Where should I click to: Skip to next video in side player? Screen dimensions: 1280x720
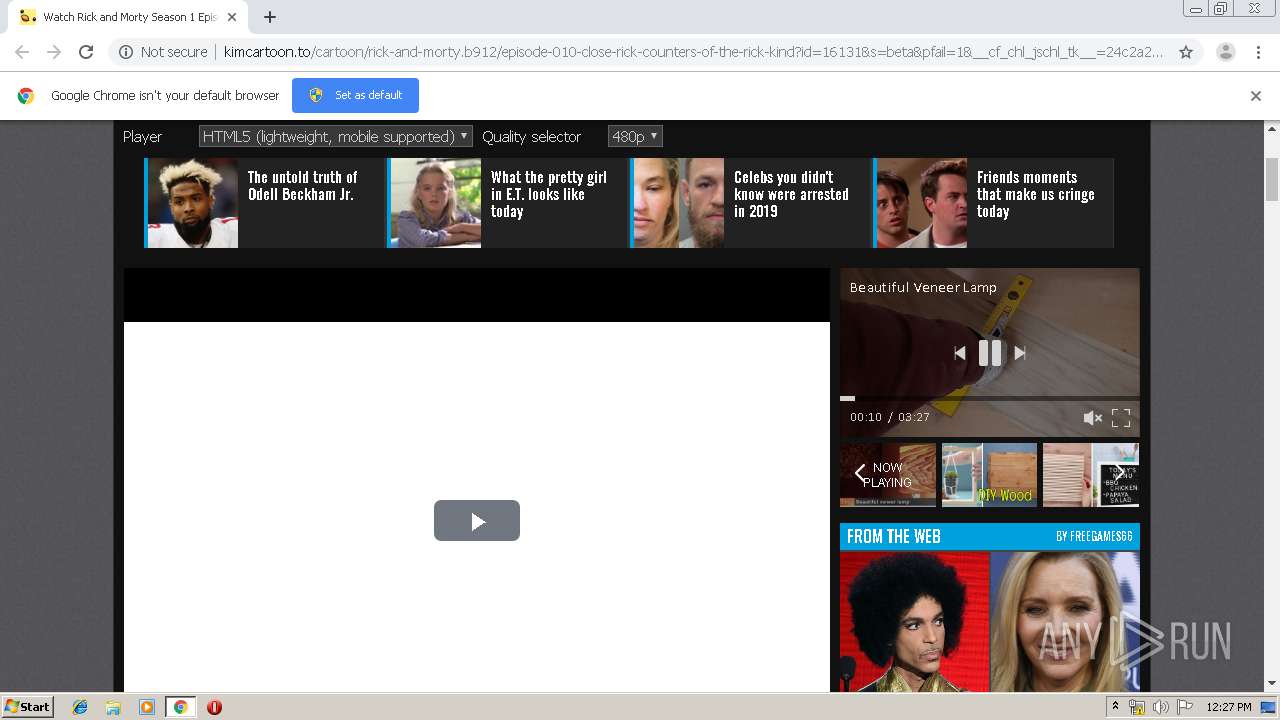pyautogui.click(x=1020, y=352)
